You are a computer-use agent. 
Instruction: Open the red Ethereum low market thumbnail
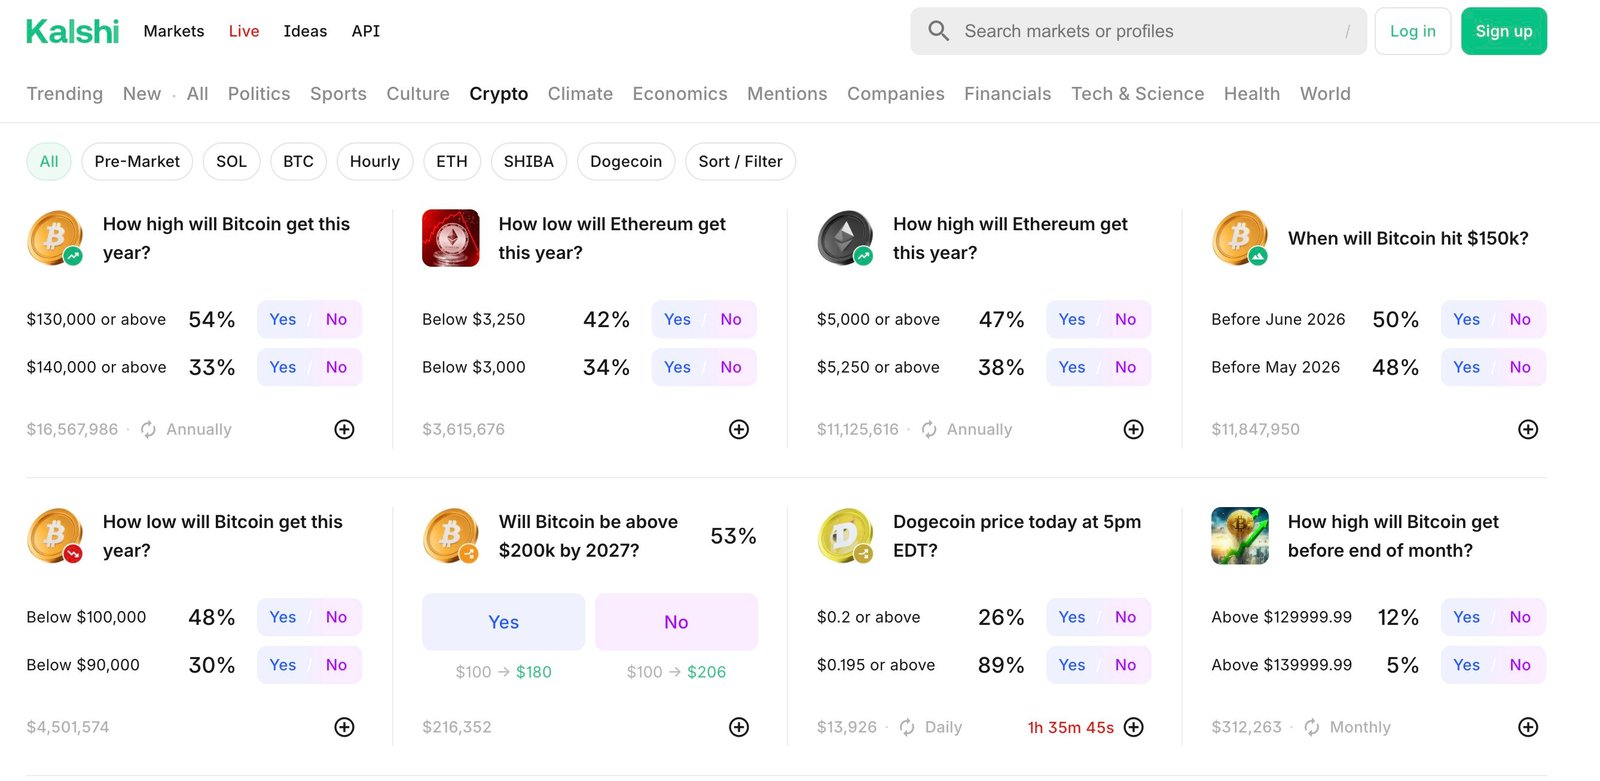[x=451, y=238]
